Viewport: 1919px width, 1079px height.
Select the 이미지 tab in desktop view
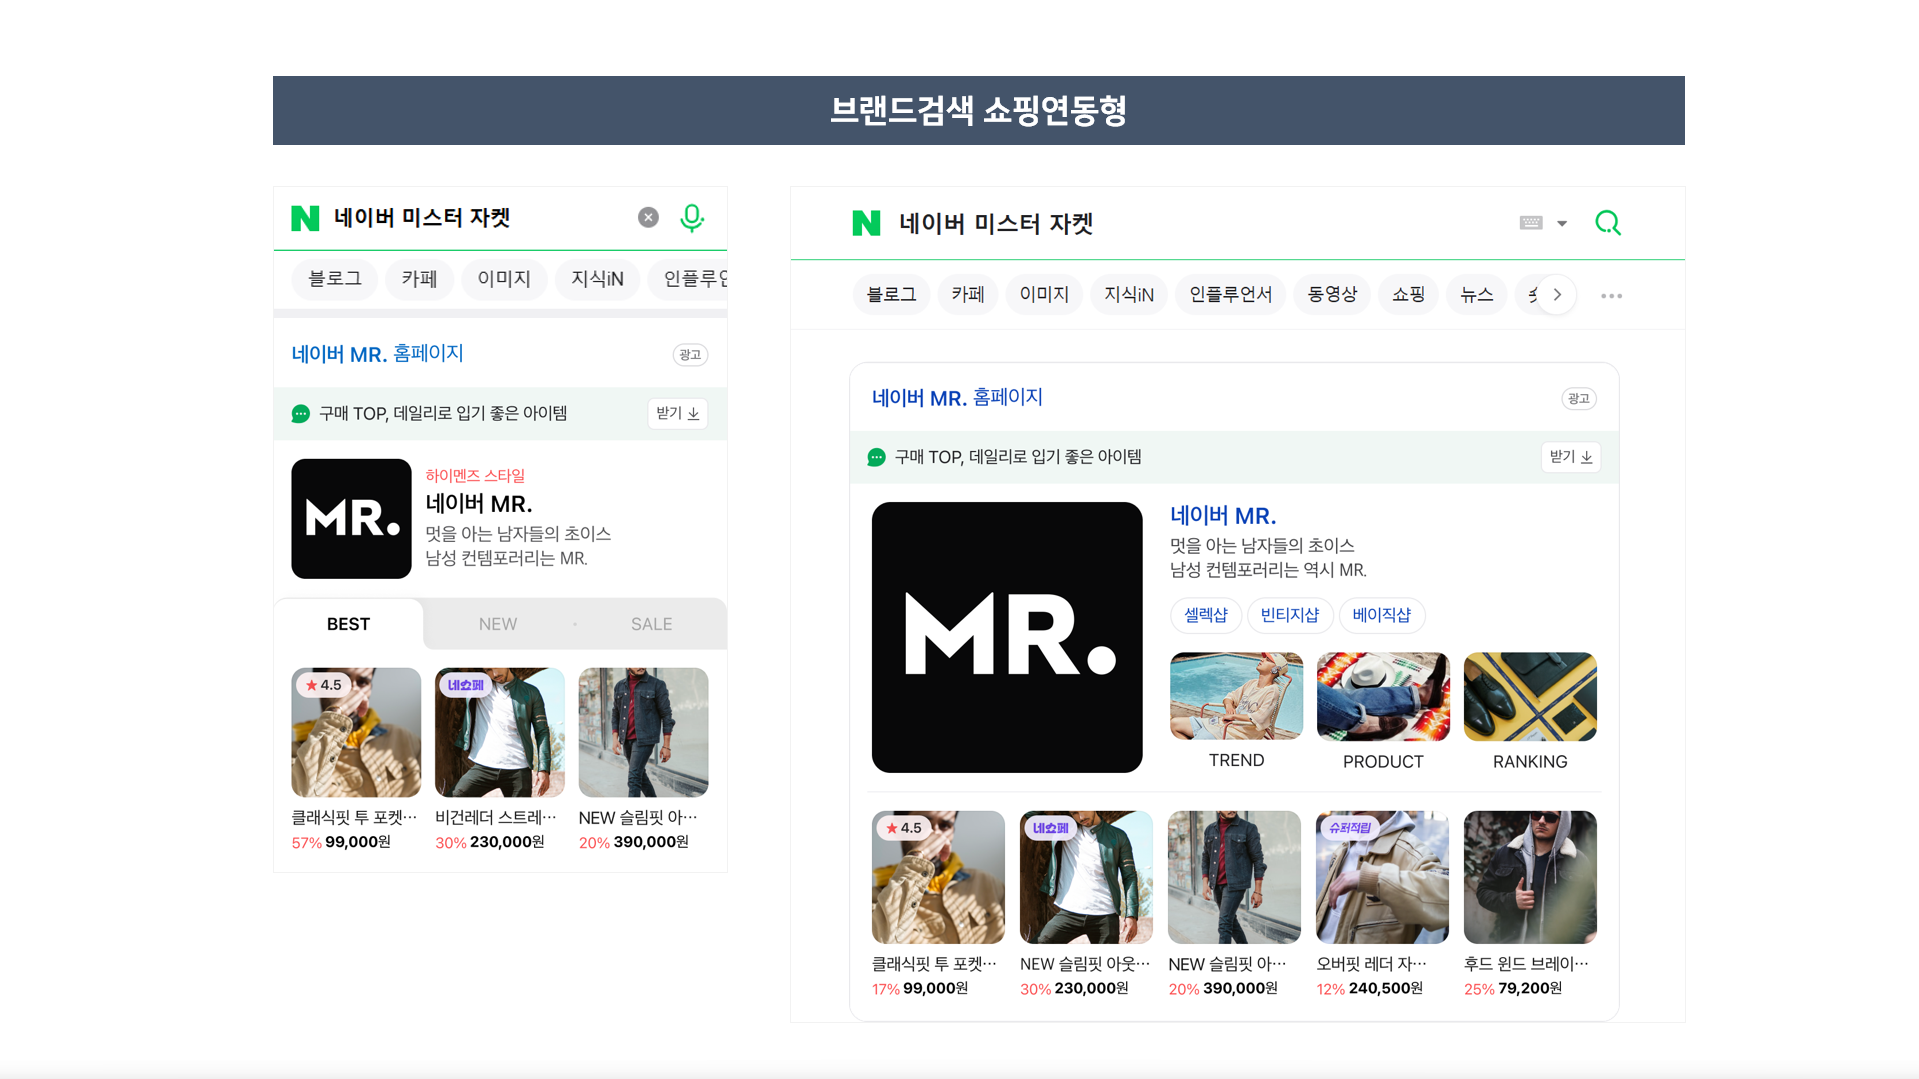(x=1044, y=295)
